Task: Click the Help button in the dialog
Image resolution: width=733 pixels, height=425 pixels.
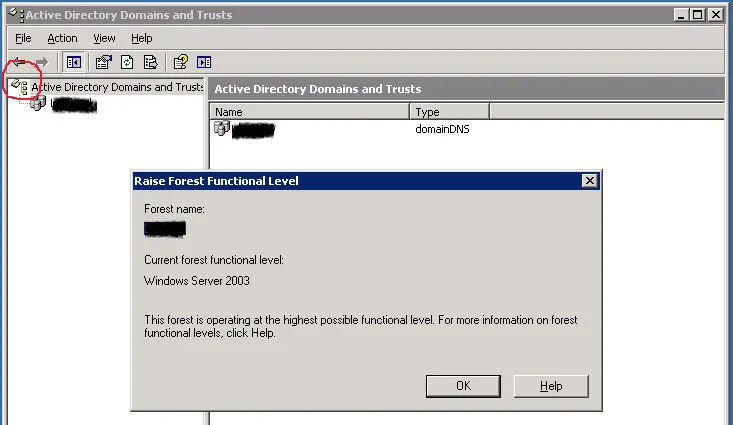Action: tap(551, 386)
